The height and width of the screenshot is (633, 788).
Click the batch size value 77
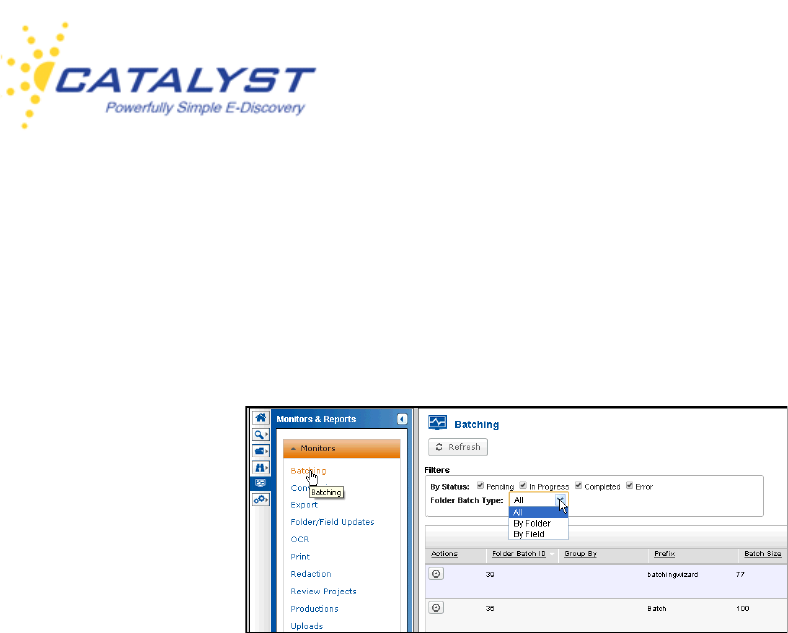(740, 574)
